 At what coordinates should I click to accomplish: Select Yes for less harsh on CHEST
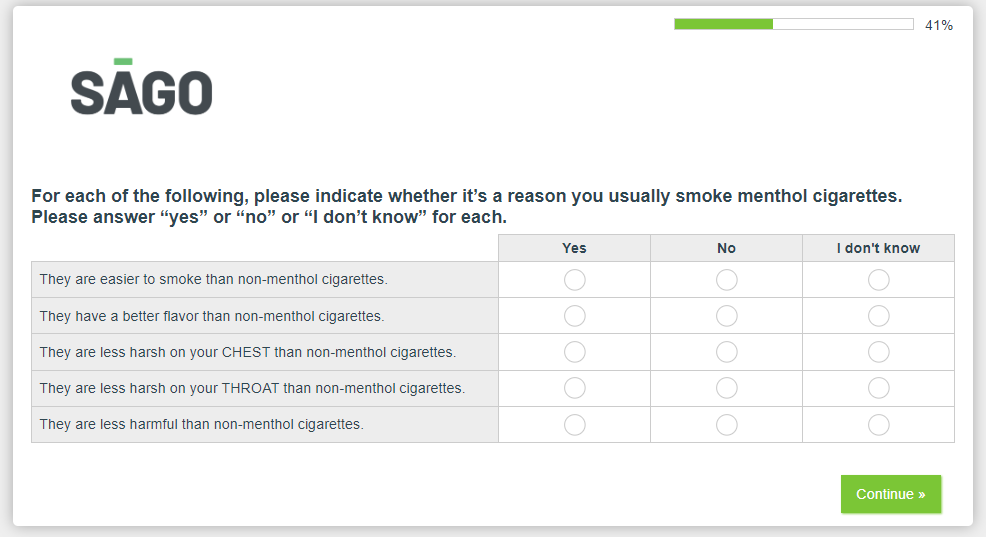(574, 352)
